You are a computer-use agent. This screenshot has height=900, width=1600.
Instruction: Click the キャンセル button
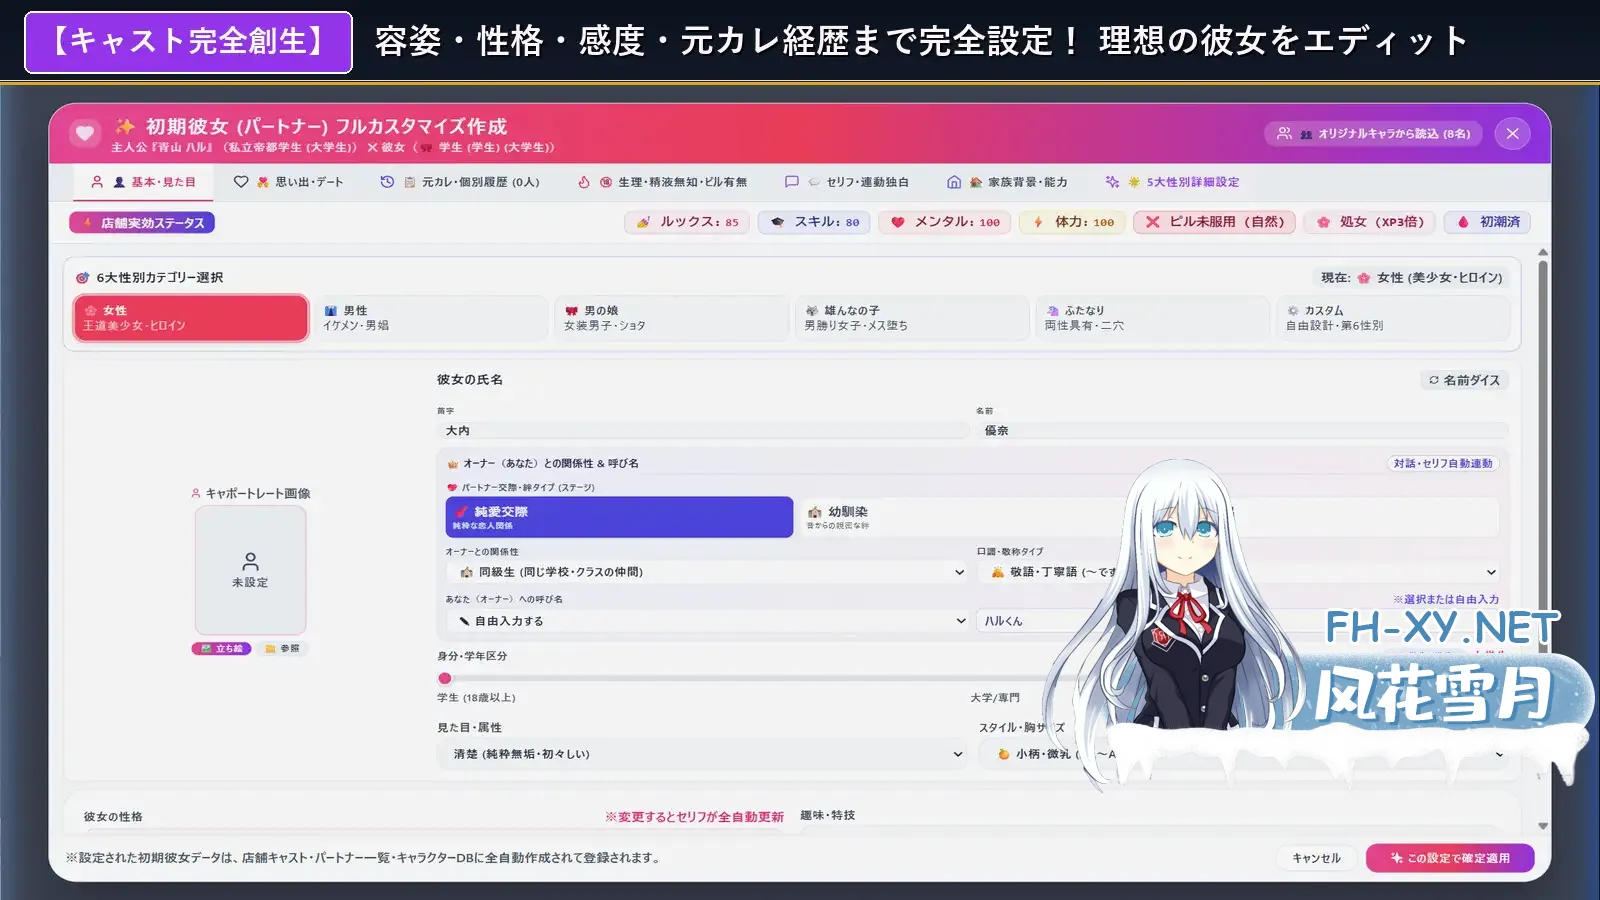(x=1316, y=858)
